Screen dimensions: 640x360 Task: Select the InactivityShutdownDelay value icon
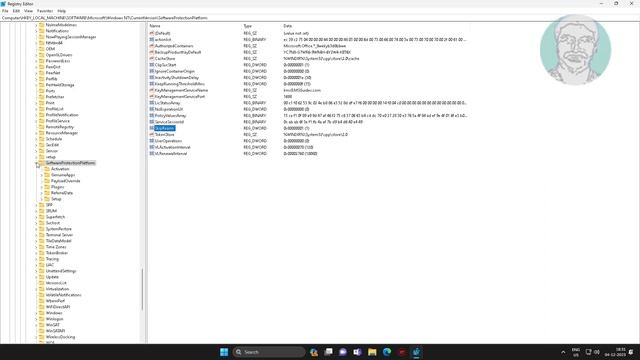tap(151, 78)
